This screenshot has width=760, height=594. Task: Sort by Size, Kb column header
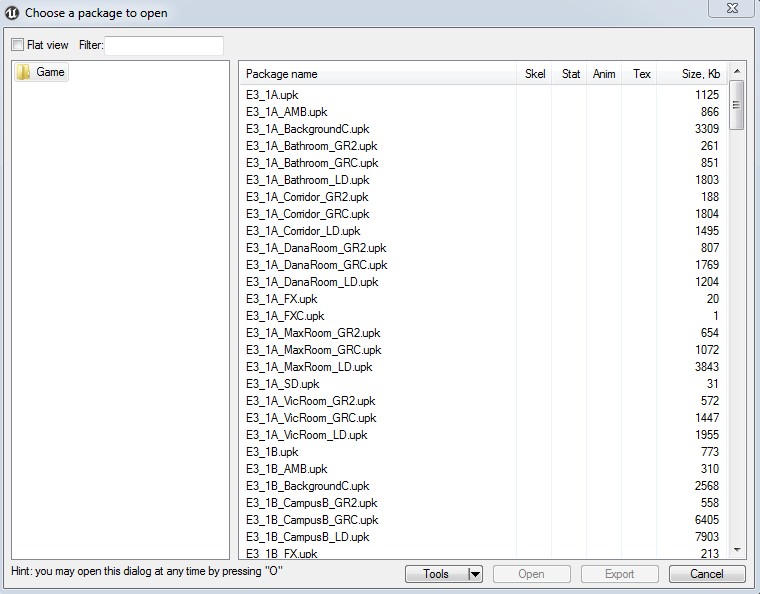(692, 74)
